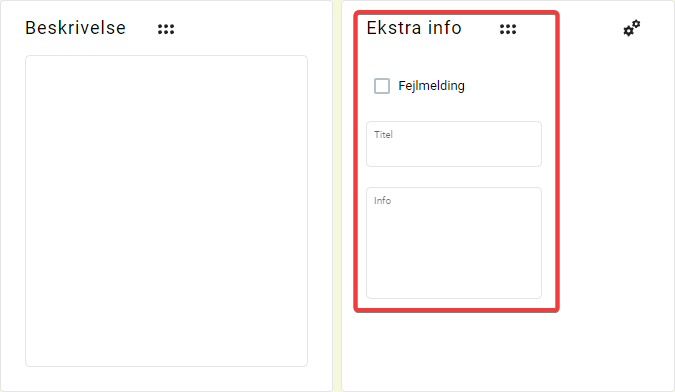Click inside the Info text area
The width and height of the screenshot is (675, 392).
[454, 243]
